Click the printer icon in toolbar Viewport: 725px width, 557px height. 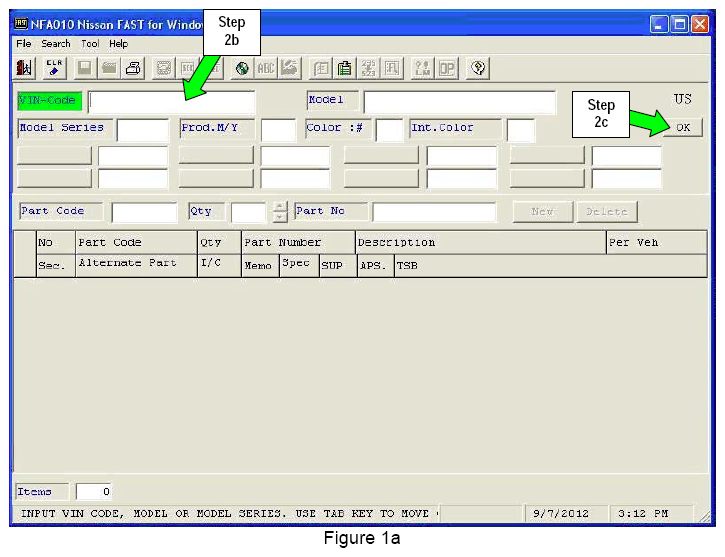tap(133, 68)
